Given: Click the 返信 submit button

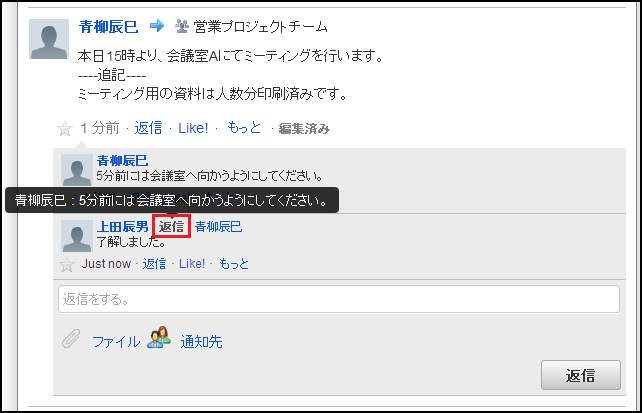Looking at the screenshot, I should pyautogui.click(x=581, y=375).
